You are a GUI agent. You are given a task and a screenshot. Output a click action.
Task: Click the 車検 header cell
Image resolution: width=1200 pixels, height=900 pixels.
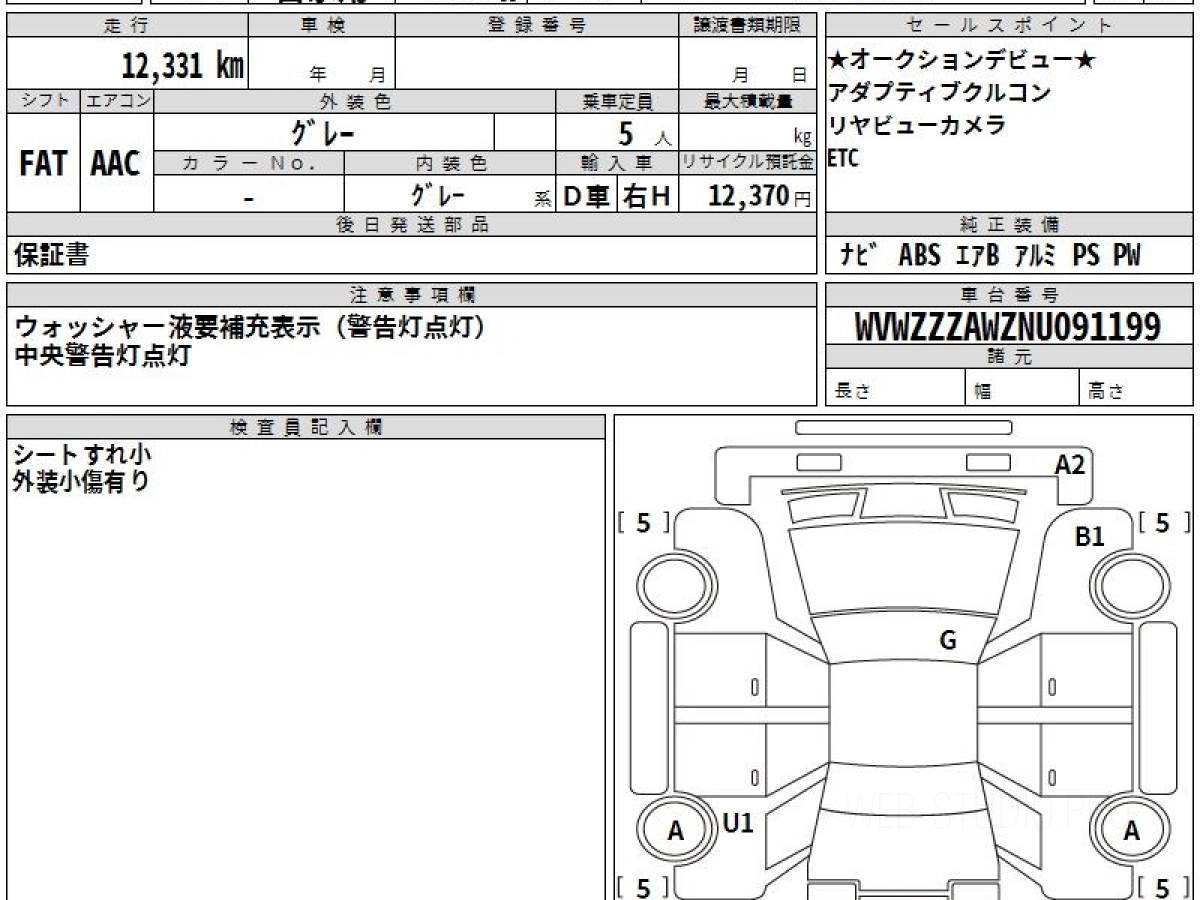pos(322,26)
